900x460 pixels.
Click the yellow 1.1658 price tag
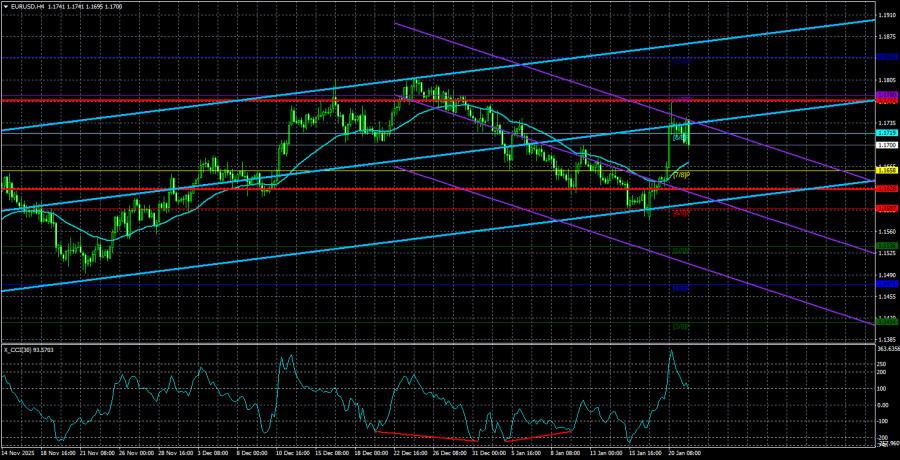(x=887, y=171)
